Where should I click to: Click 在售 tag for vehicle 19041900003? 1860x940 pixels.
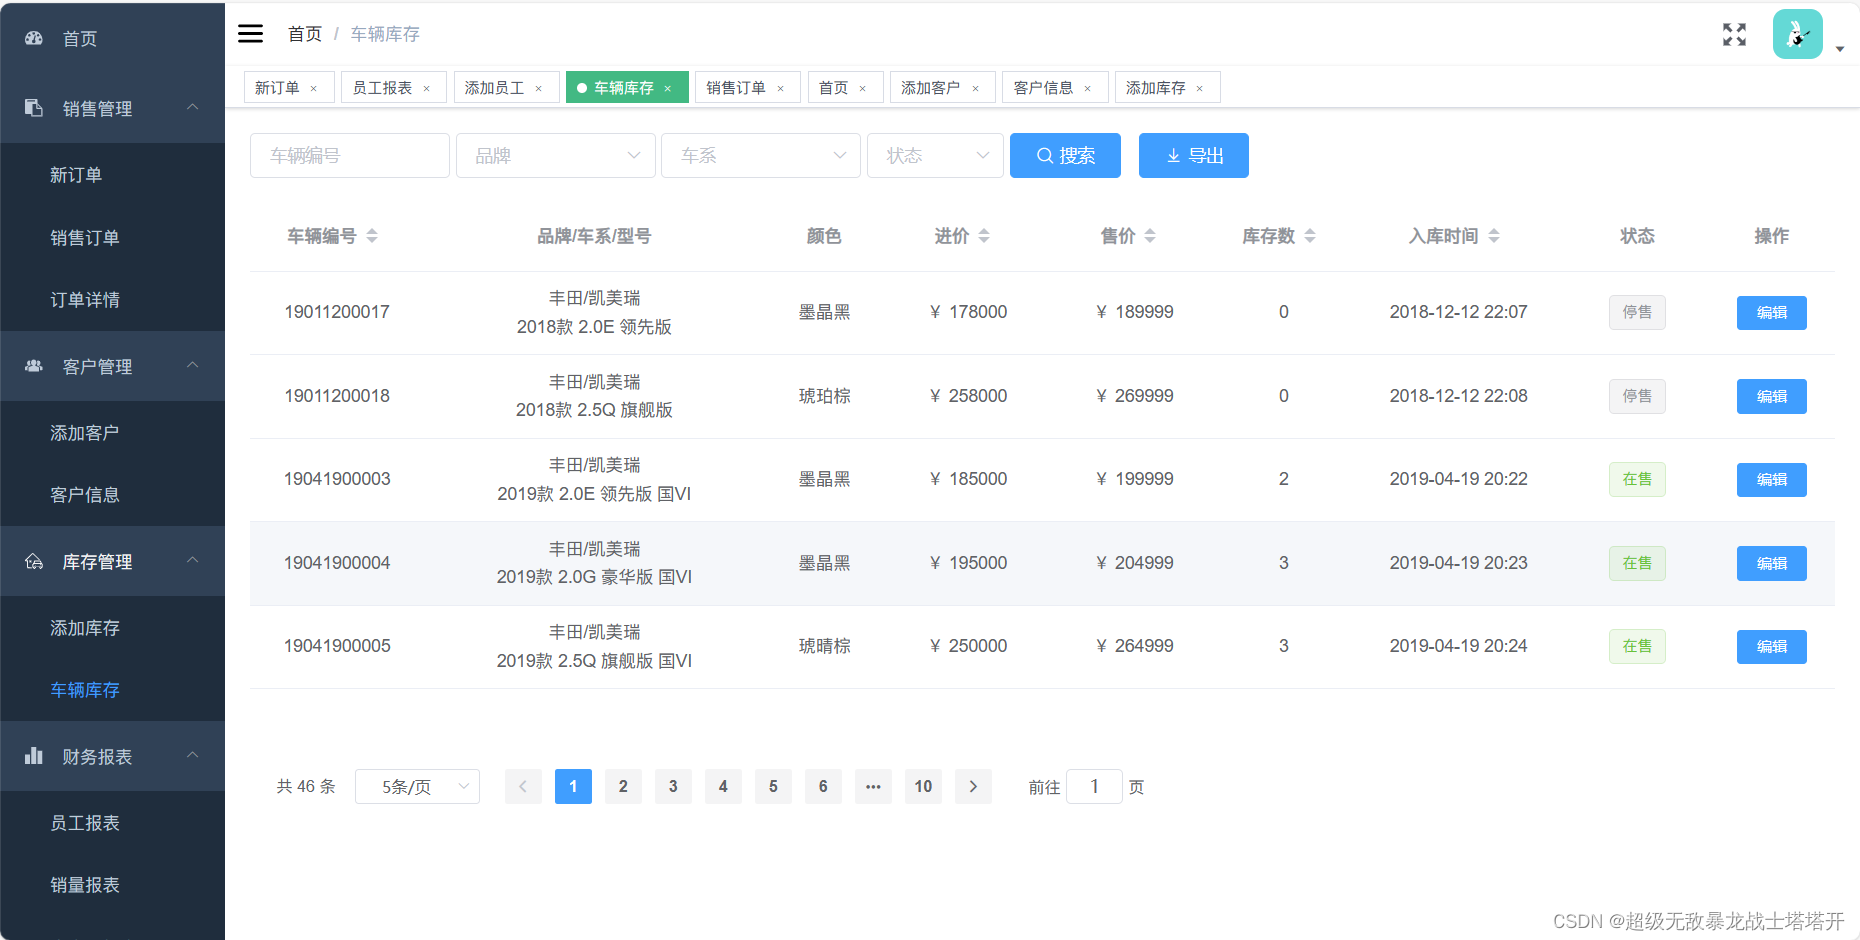point(1637,479)
